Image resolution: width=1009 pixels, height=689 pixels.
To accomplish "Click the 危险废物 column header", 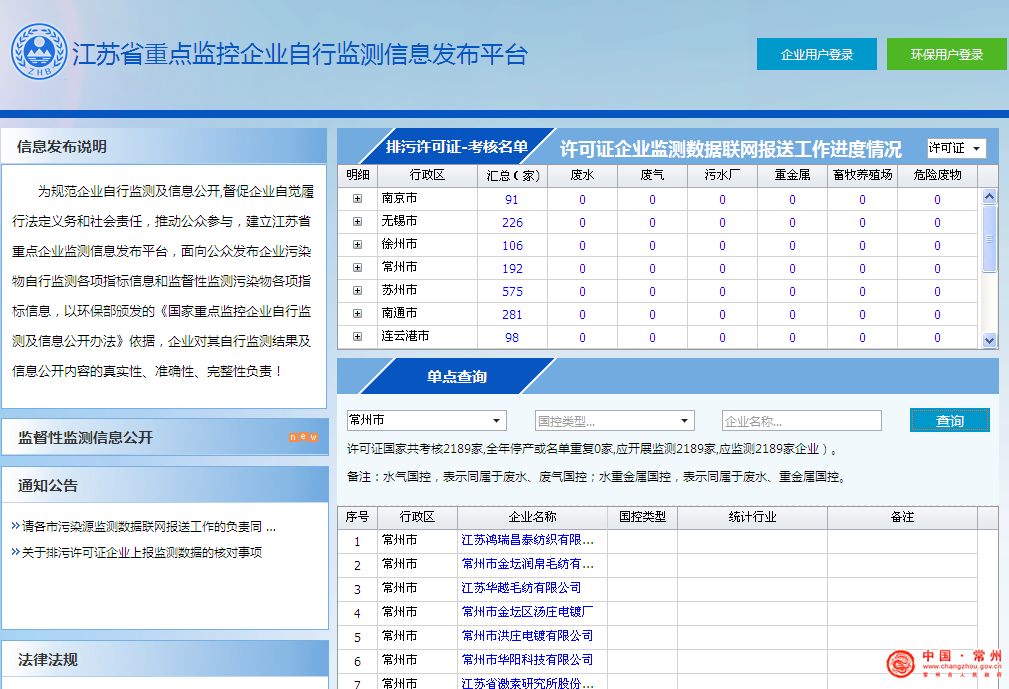I will click(937, 176).
